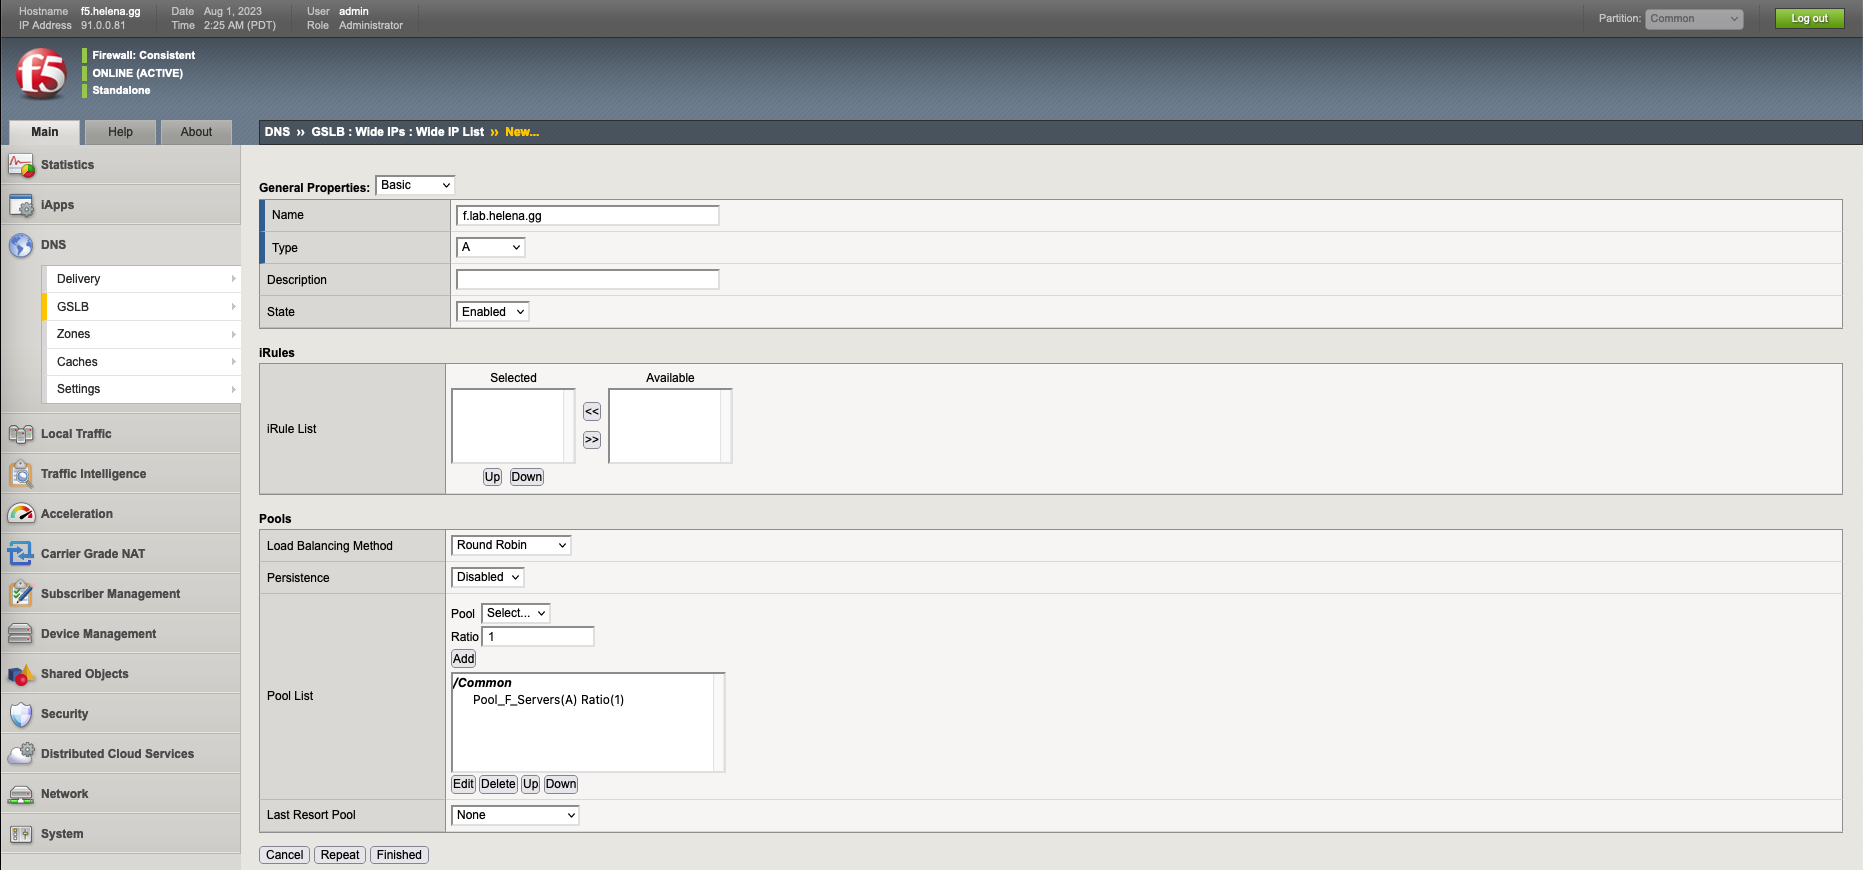This screenshot has height=870, width=1863.
Task: Switch to the Help tab
Action: pos(120,132)
